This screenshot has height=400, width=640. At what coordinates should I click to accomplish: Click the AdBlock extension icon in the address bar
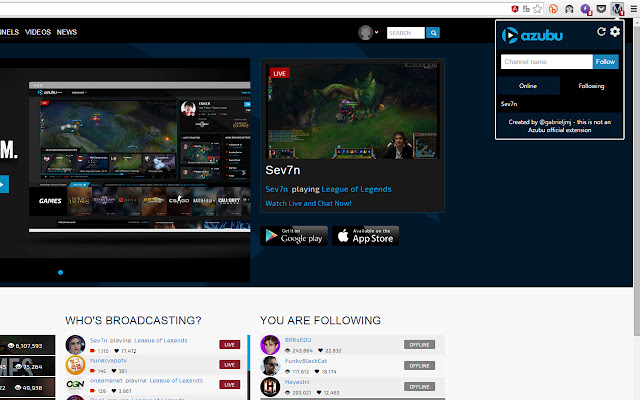(515, 9)
